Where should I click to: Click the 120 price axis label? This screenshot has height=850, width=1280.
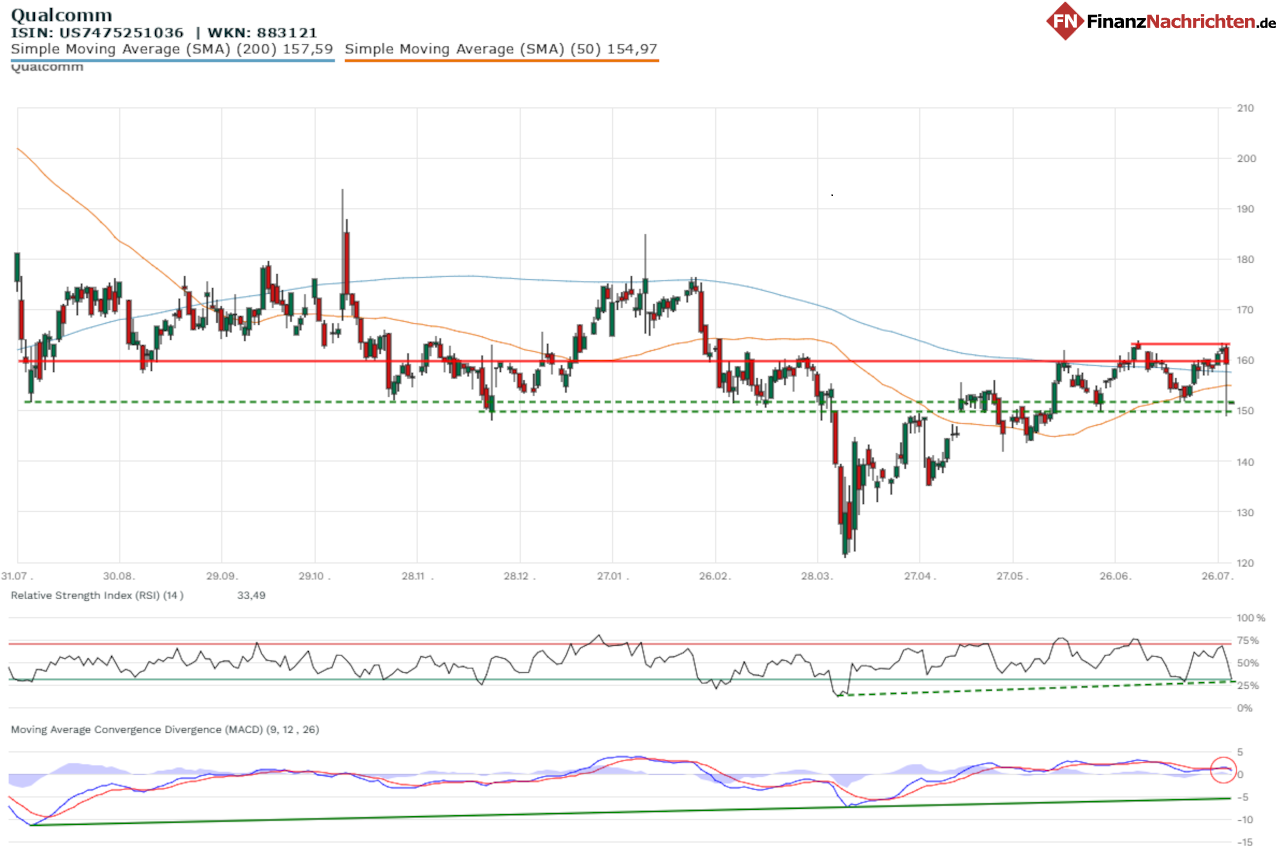click(x=1246, y=563)
